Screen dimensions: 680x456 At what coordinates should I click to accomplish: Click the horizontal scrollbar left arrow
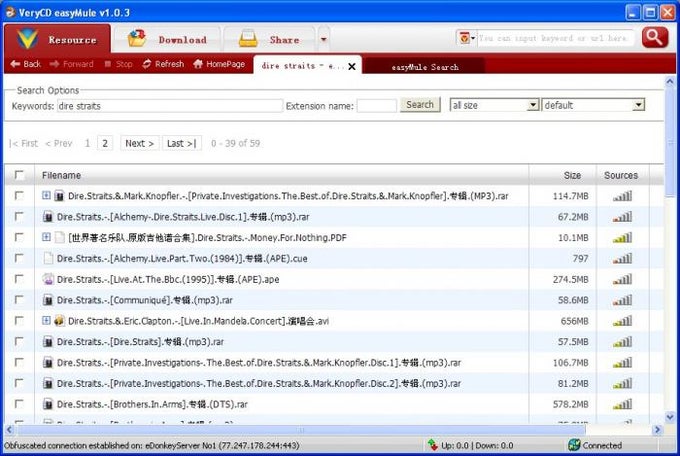pyautogui.click(x=9, y=430)
